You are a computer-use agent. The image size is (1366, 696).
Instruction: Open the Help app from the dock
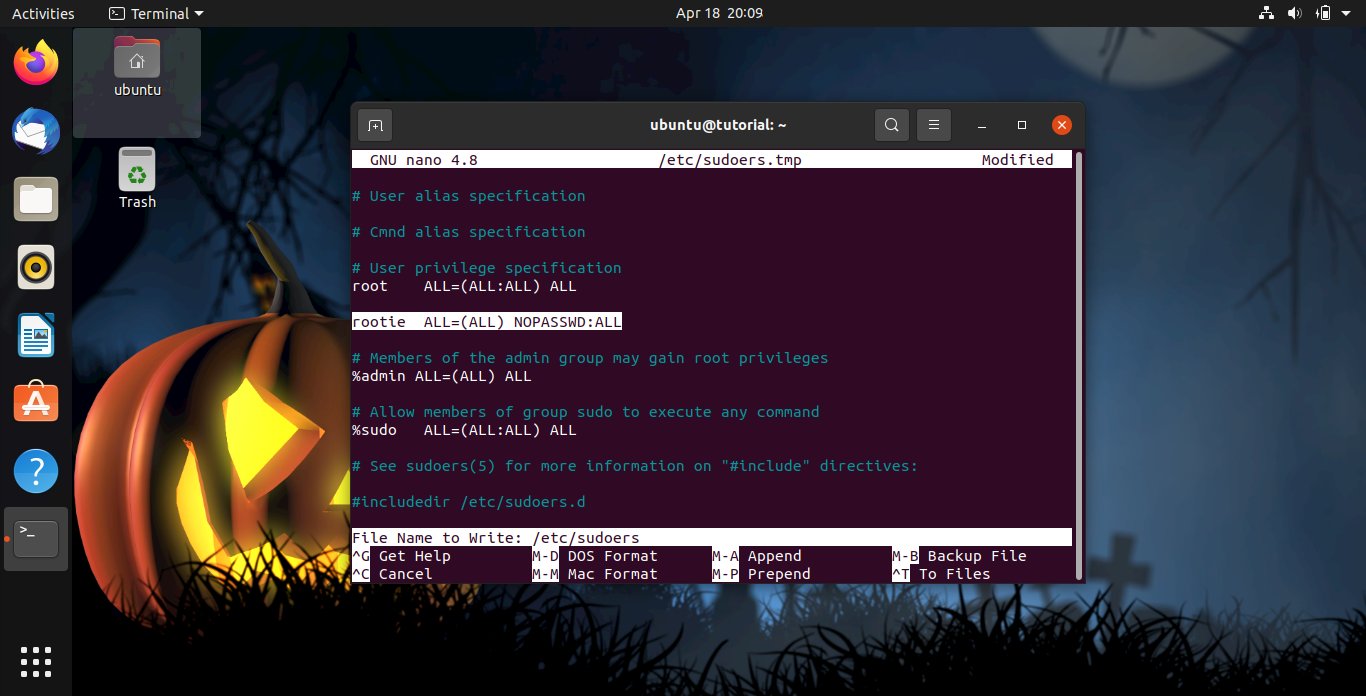pyautogui.click(x=35, y=470)
